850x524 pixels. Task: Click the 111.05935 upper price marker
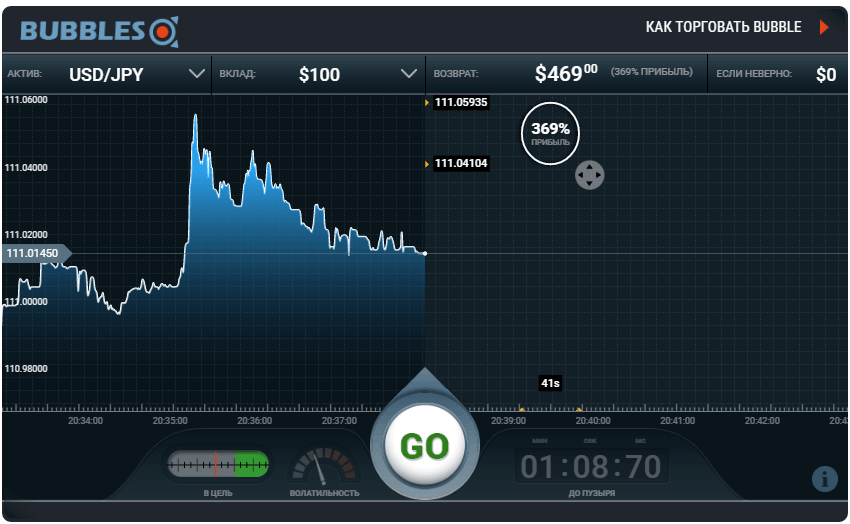(461, 102)
